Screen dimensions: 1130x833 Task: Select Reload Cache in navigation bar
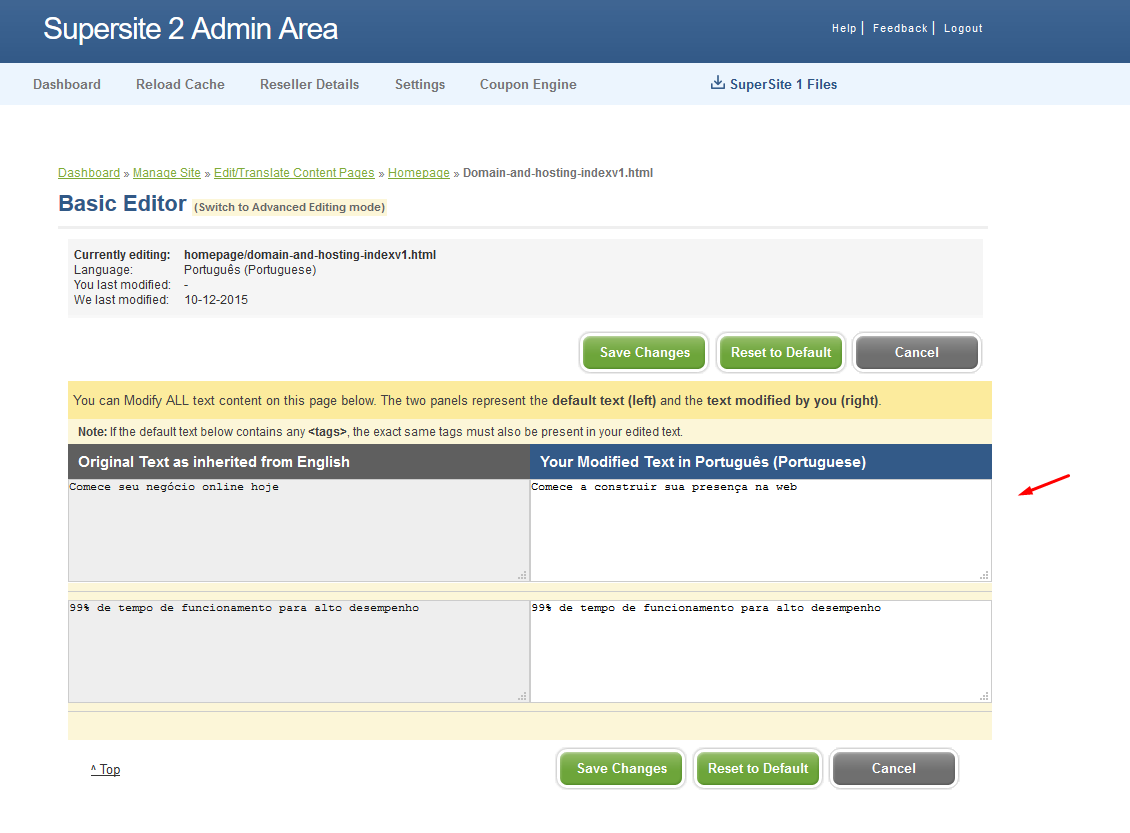180,84
